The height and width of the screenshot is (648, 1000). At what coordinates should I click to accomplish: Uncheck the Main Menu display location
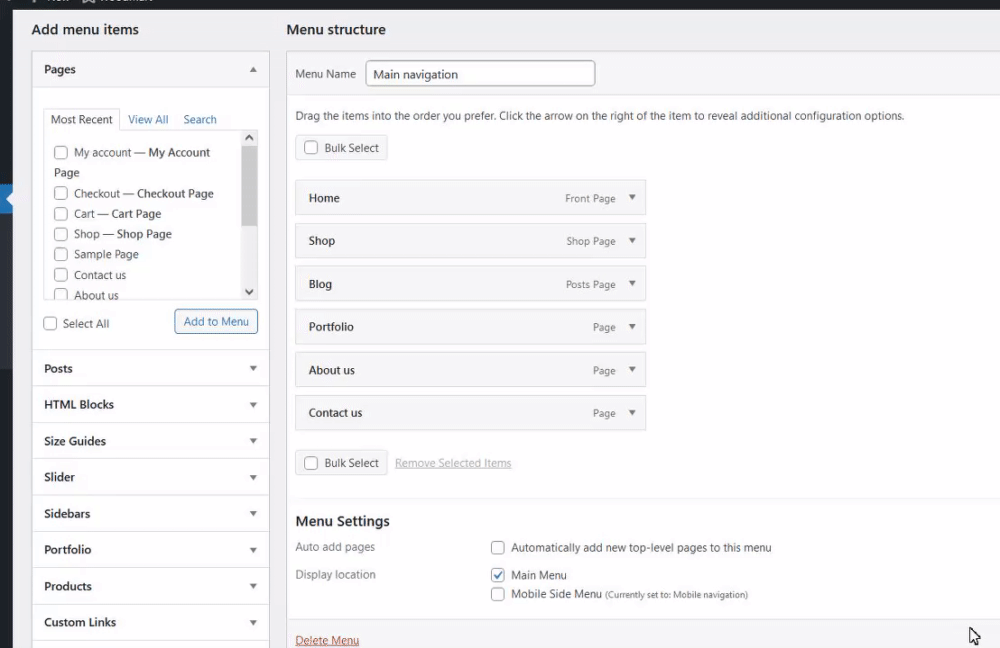tap(498, 575)
